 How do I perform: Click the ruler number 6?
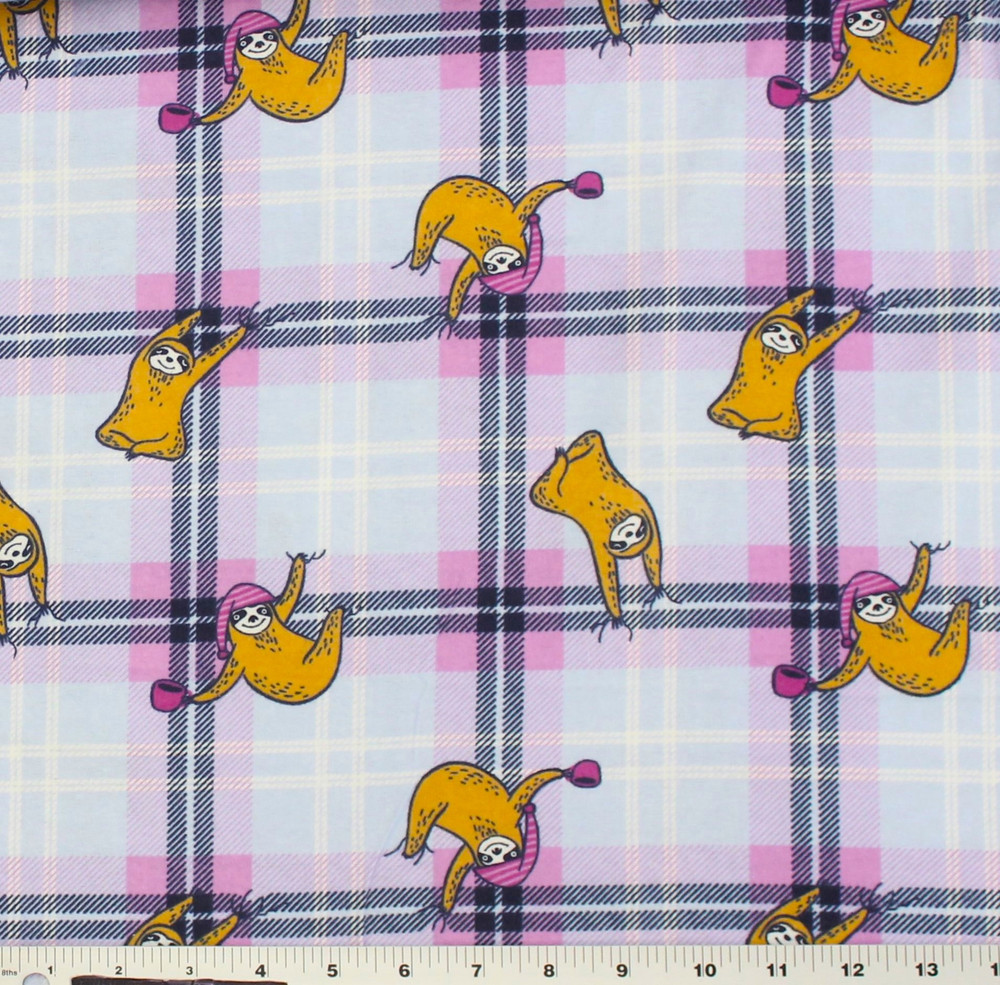click(404, 971)
